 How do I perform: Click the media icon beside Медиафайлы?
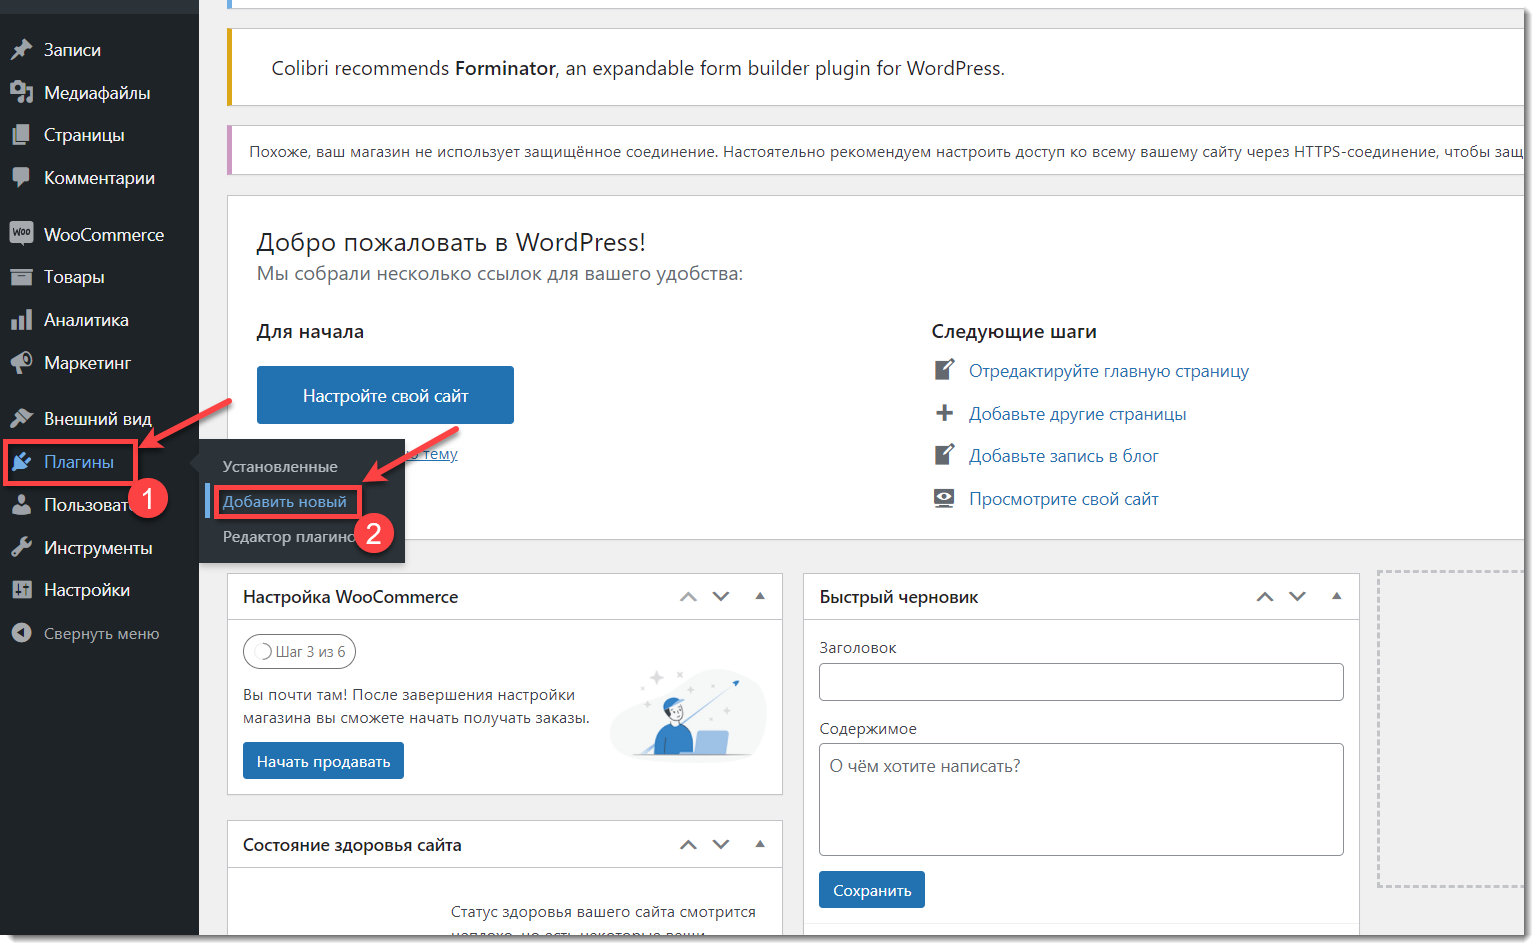coord(21,92)
